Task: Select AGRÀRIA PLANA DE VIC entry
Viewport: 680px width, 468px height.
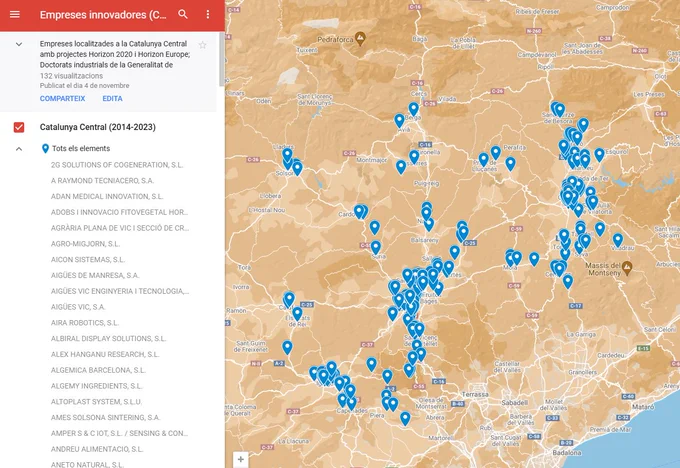Action: click(120, 228)
